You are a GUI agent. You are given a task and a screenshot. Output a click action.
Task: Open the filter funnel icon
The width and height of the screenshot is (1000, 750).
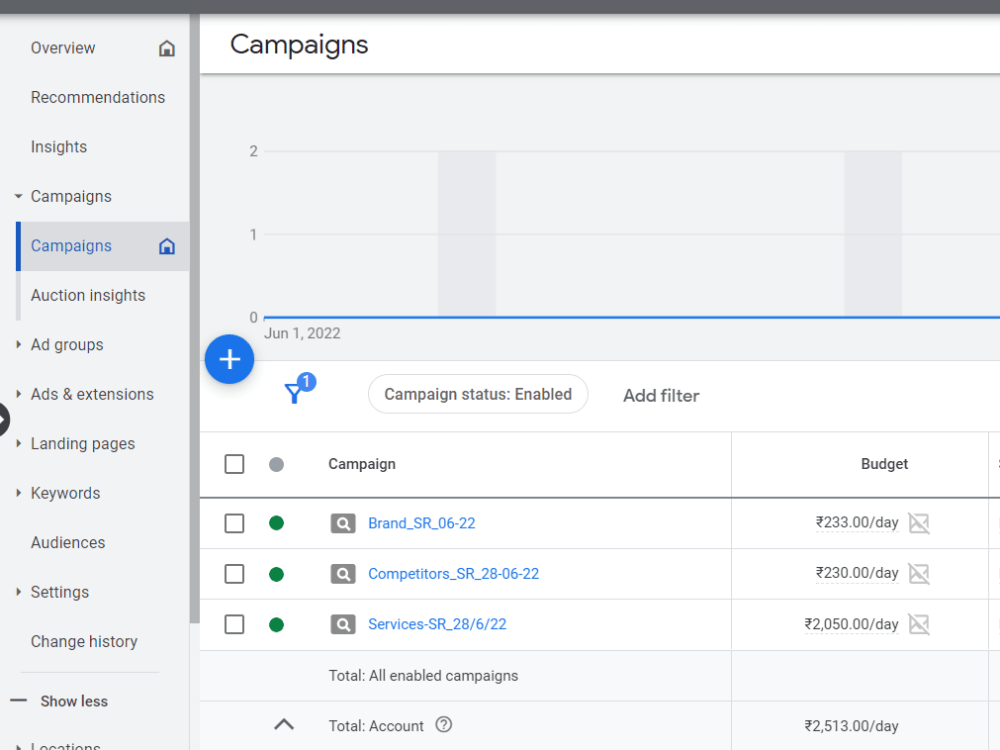click(294, 393)
